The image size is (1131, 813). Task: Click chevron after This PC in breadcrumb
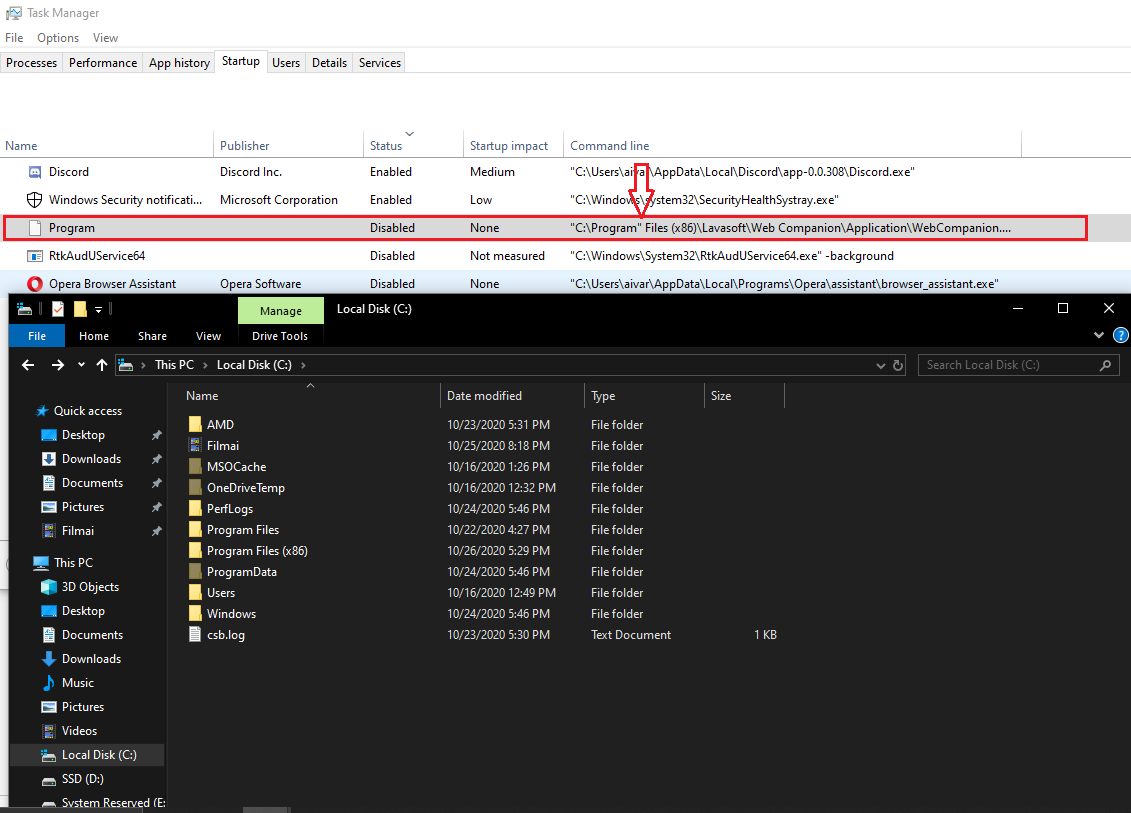point(205,365)
